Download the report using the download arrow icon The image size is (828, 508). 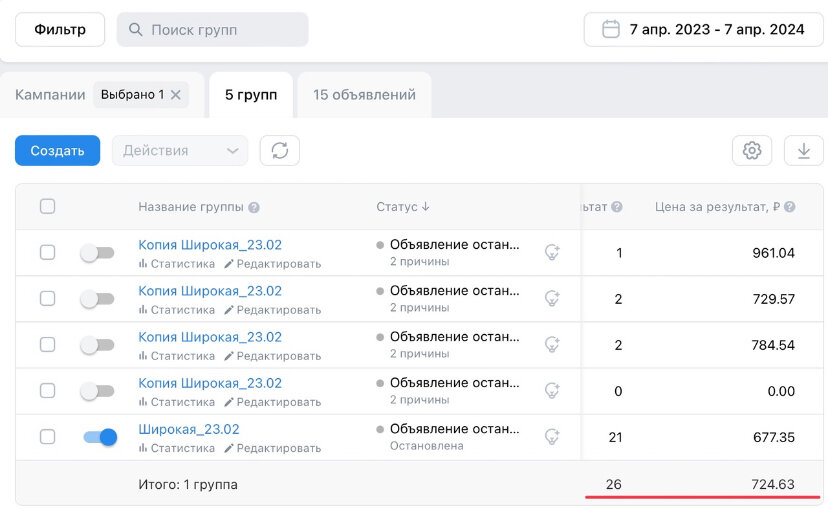tap(804, 150)
